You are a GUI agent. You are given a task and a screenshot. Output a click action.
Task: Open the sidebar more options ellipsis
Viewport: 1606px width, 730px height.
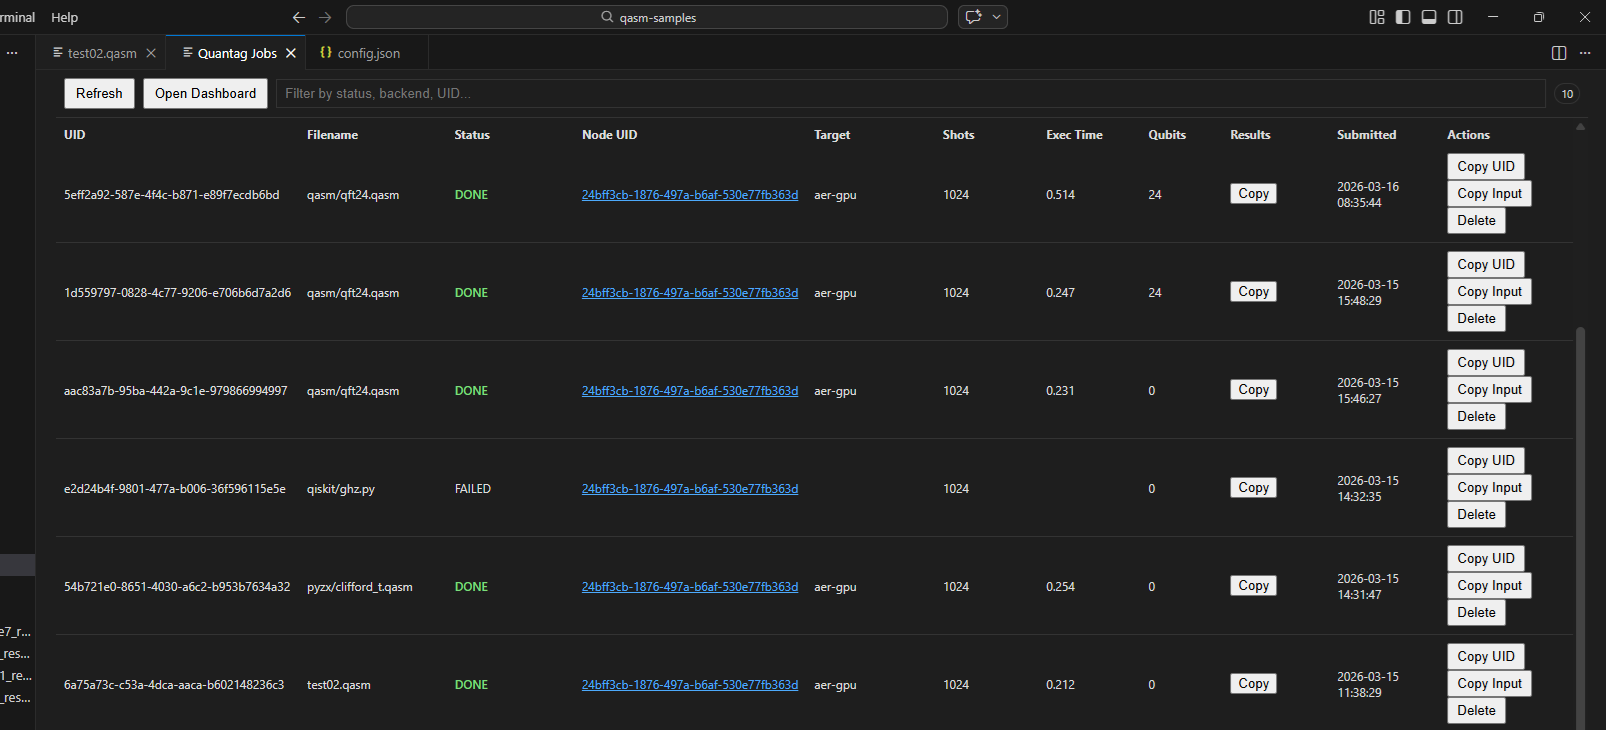click(x=12, y=53)
